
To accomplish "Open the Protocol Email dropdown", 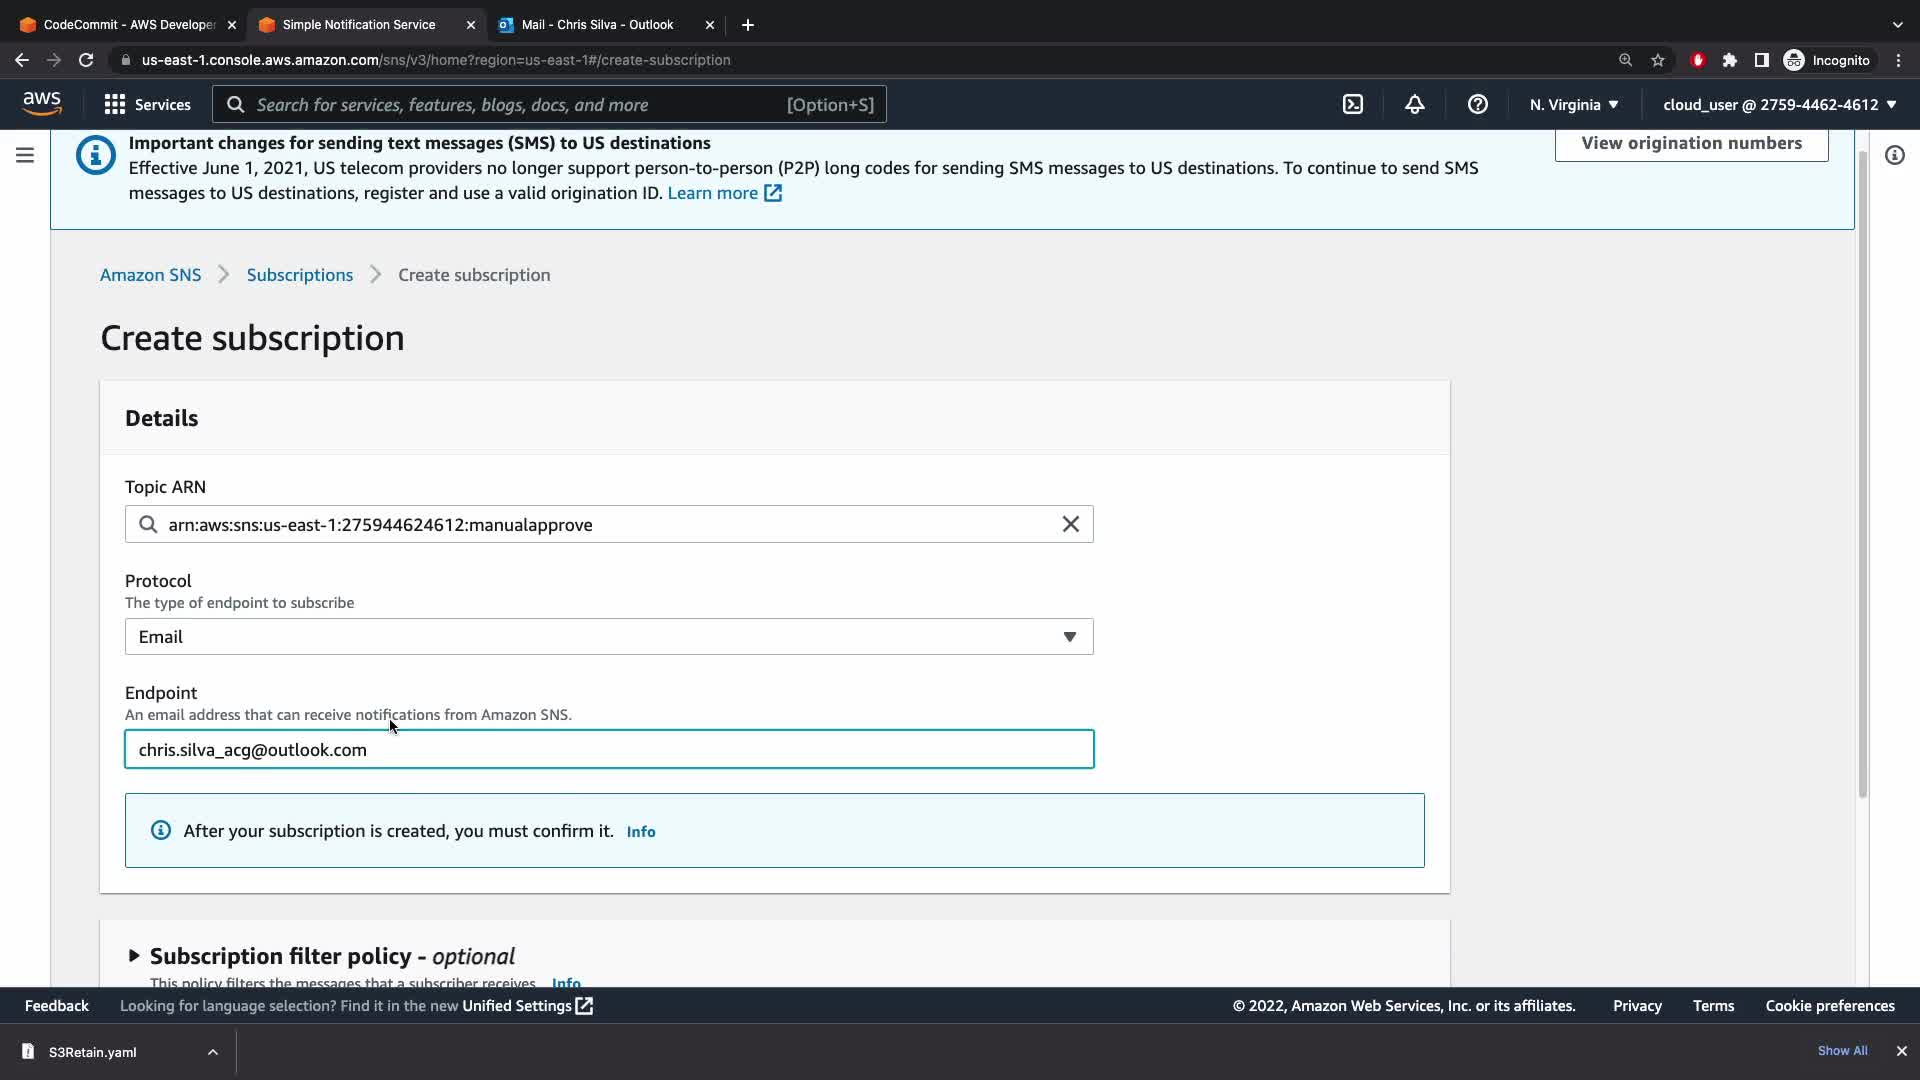I will (608, 637).
